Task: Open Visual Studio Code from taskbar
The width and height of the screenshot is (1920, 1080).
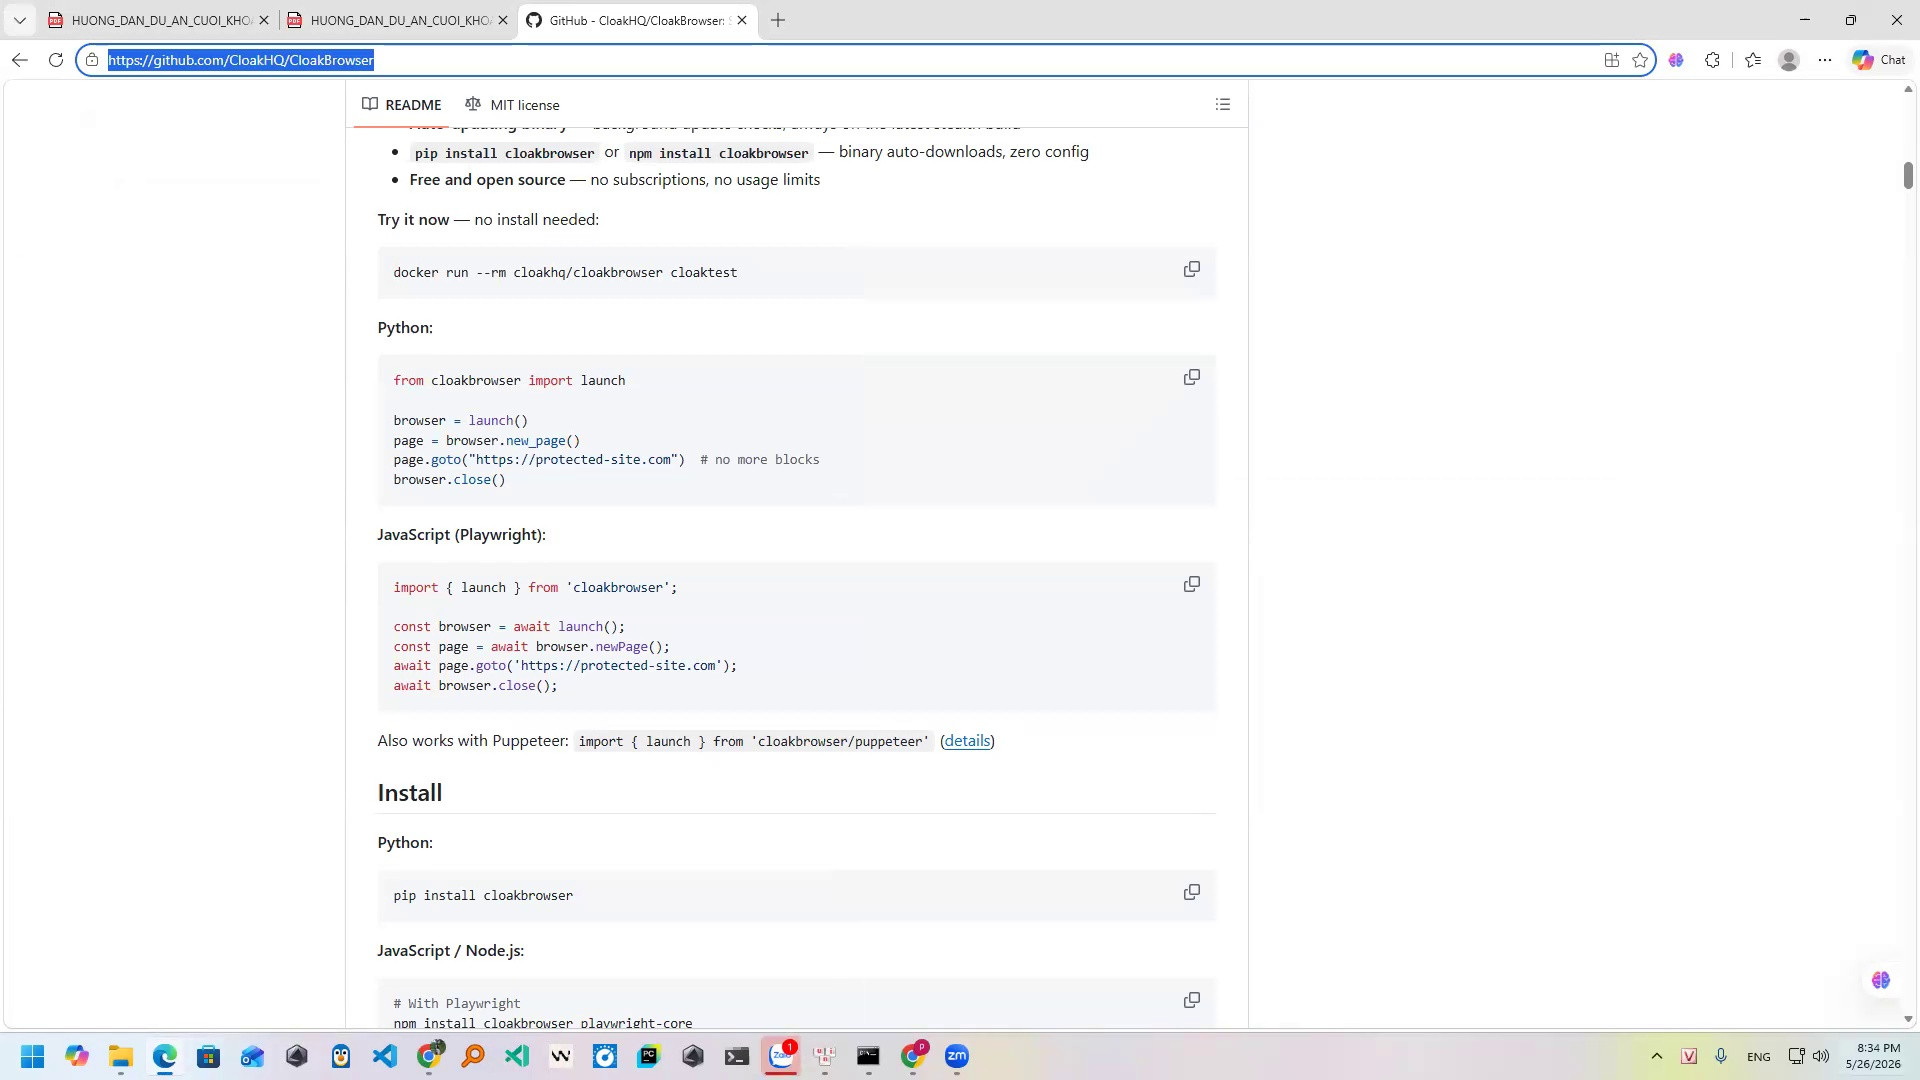Action: tap(385, 1056)
